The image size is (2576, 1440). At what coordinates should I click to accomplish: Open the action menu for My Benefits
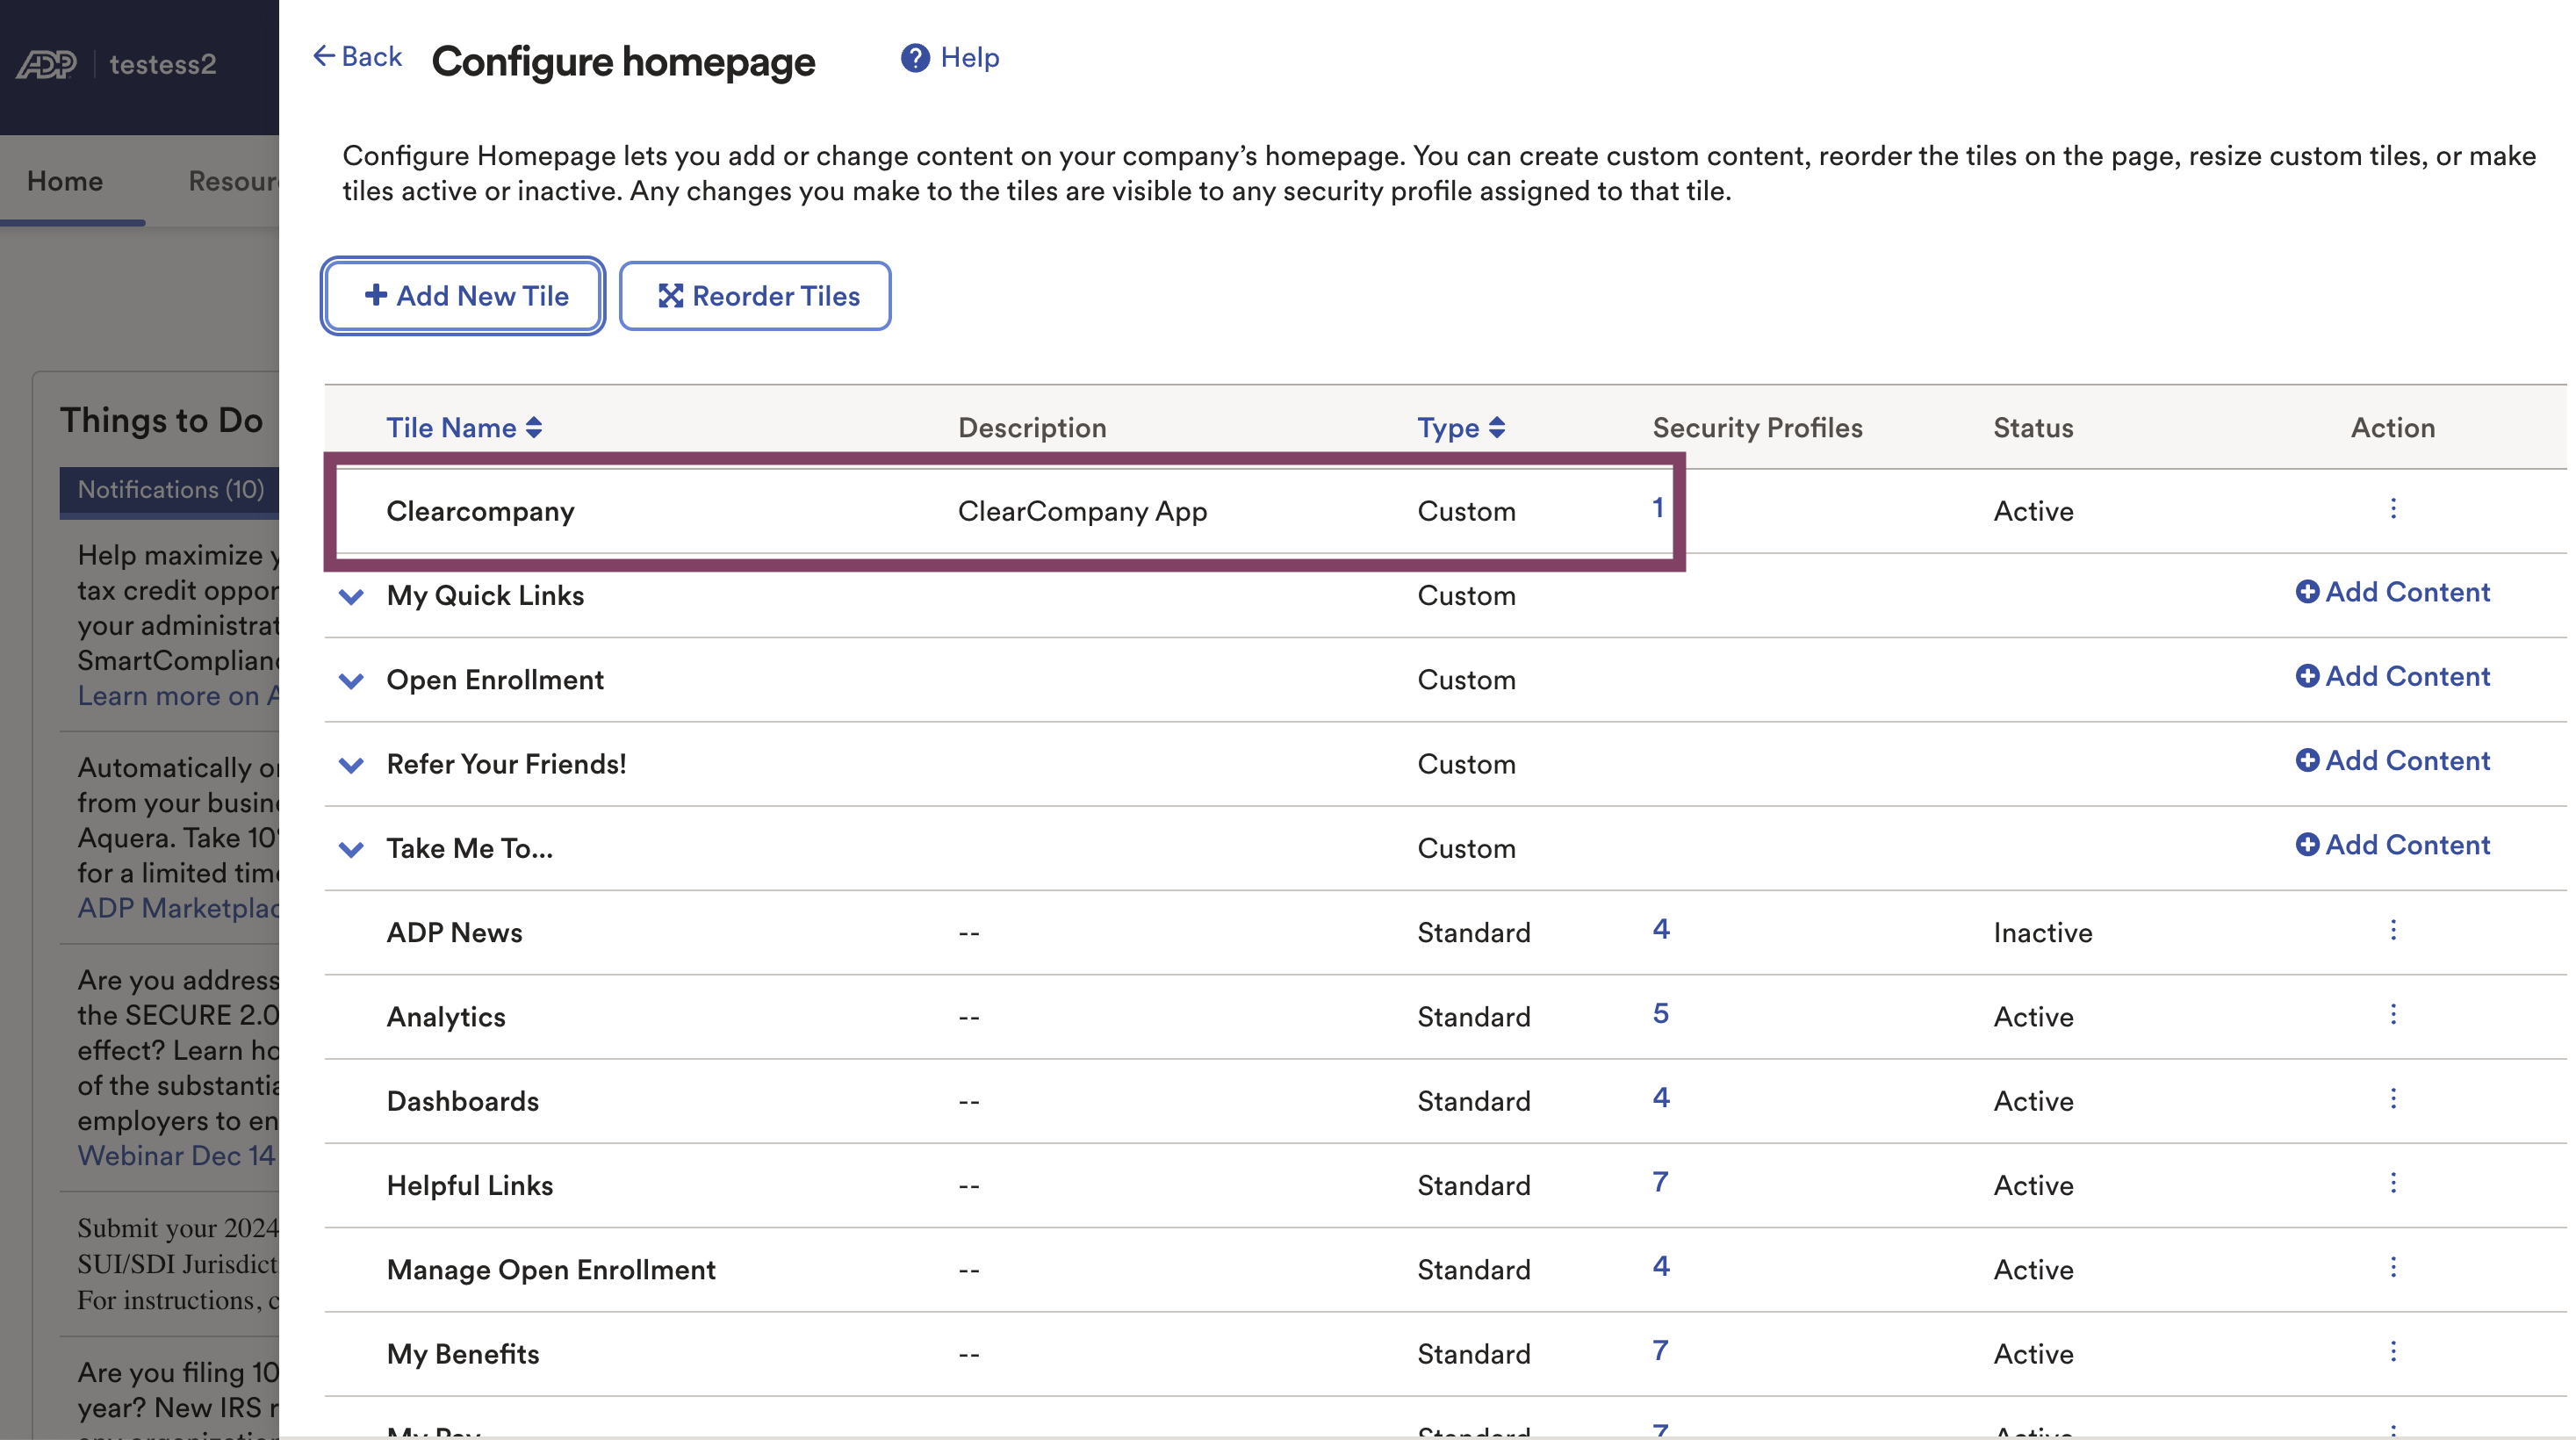[x=2393, y=1352]
